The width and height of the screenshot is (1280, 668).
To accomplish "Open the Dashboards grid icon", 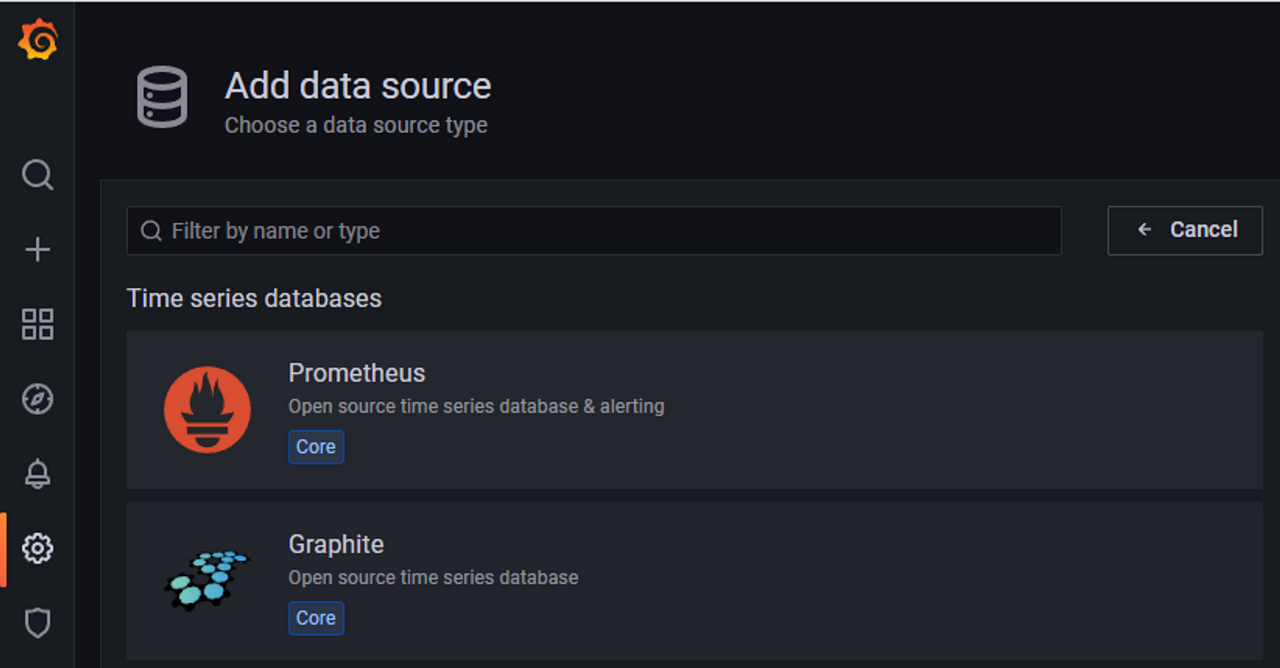I will (x=38, y=324).
